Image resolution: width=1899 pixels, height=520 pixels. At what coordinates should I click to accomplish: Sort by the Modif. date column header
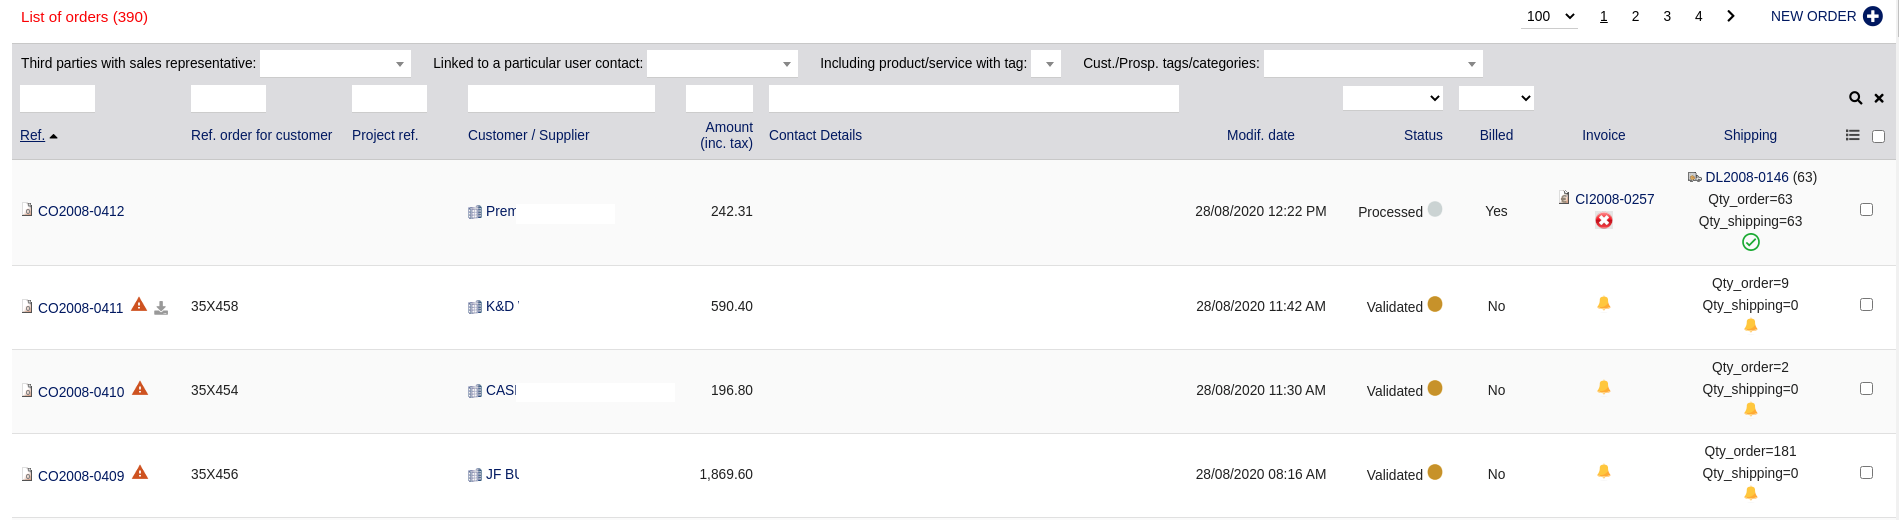point(1260,135)
